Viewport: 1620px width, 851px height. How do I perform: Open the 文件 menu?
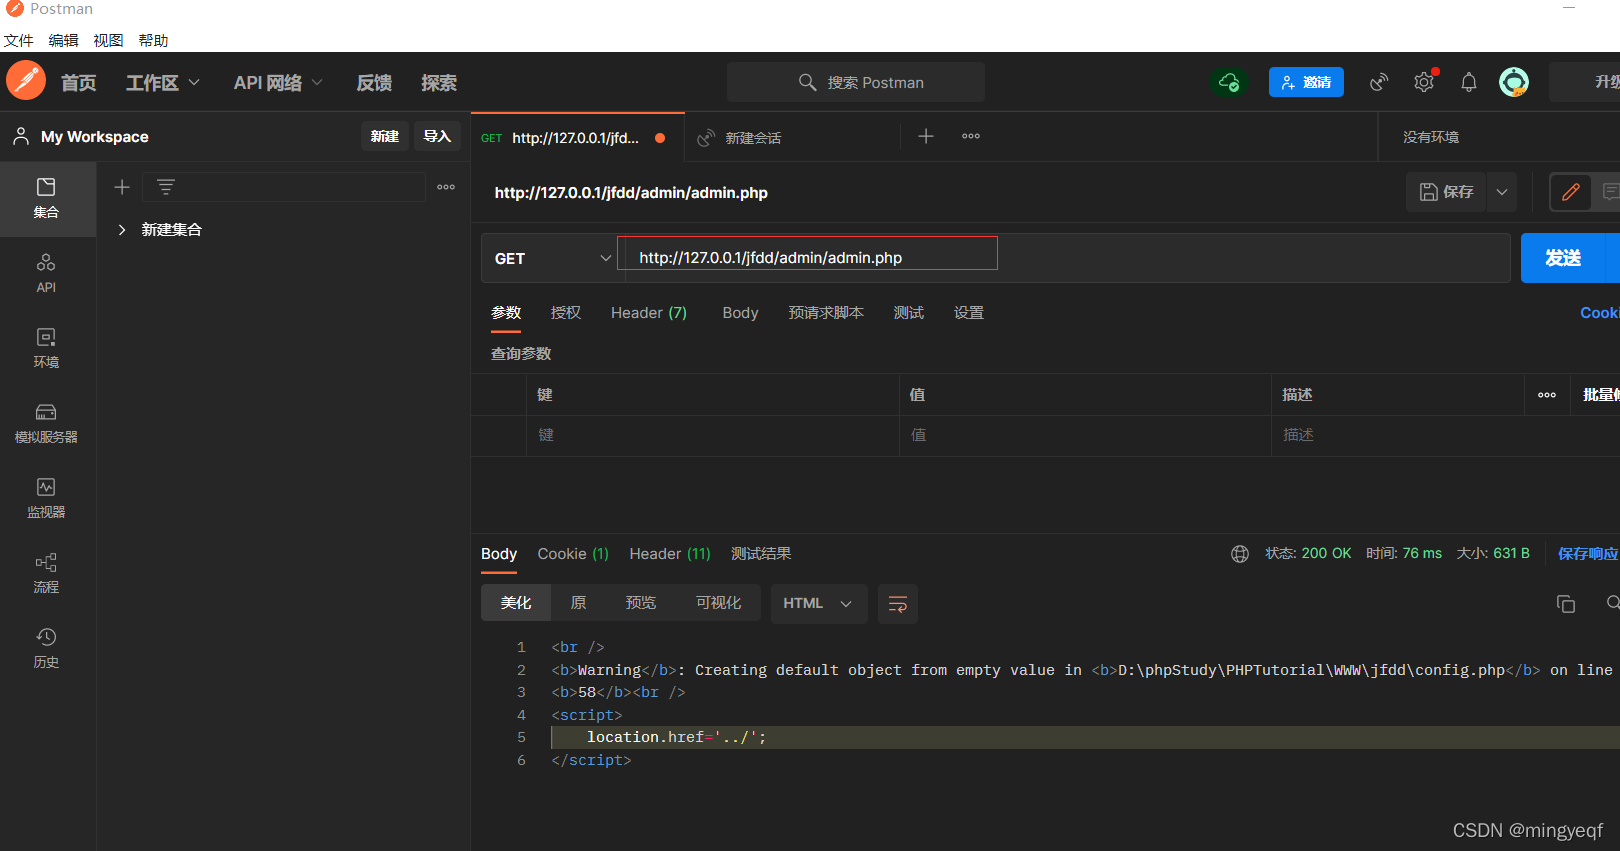[x=18, y=40]
